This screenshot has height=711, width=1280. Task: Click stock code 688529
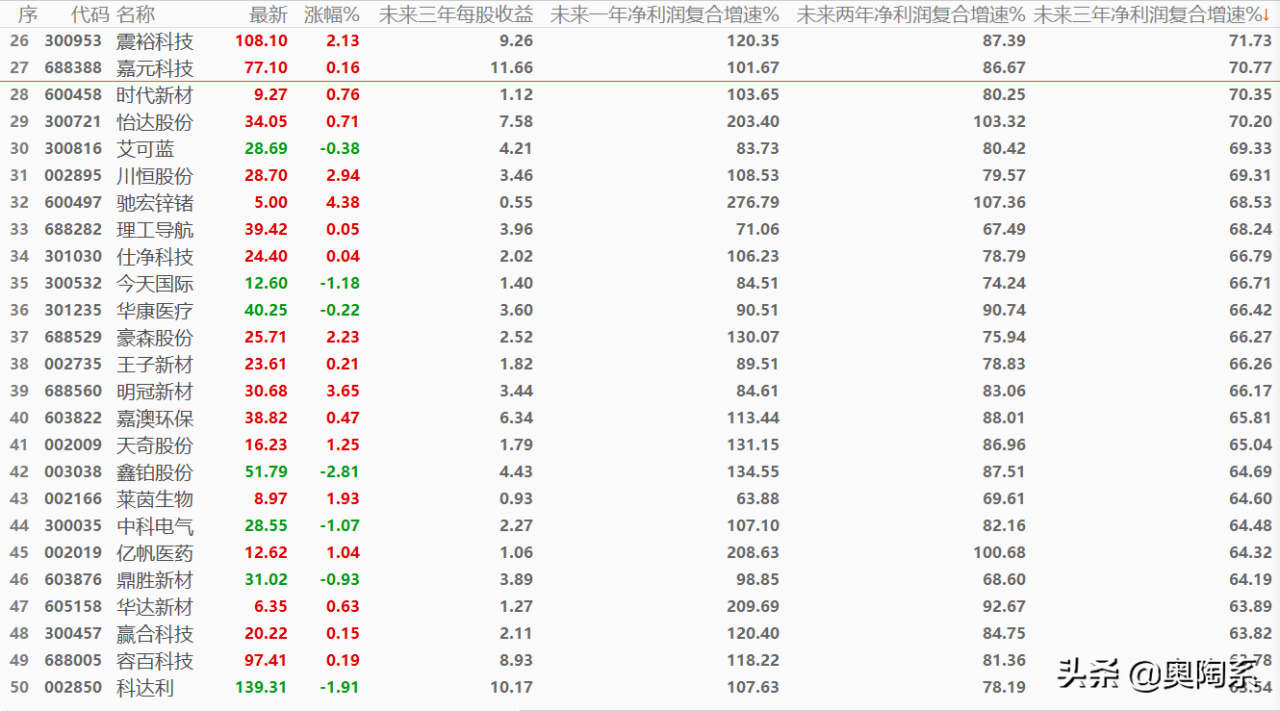click(73, 338)
